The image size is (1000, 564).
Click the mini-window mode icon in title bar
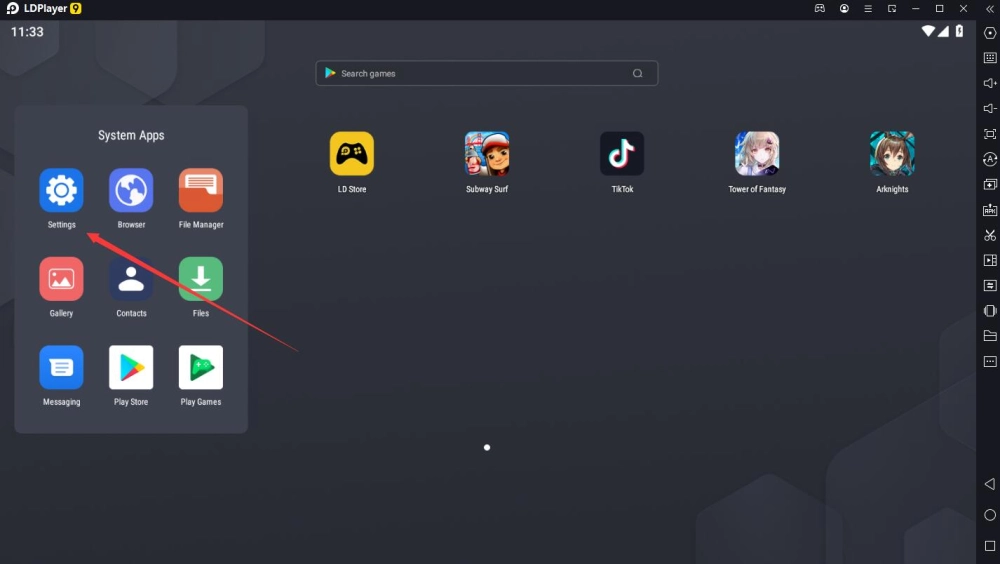[x=892, y=8]
